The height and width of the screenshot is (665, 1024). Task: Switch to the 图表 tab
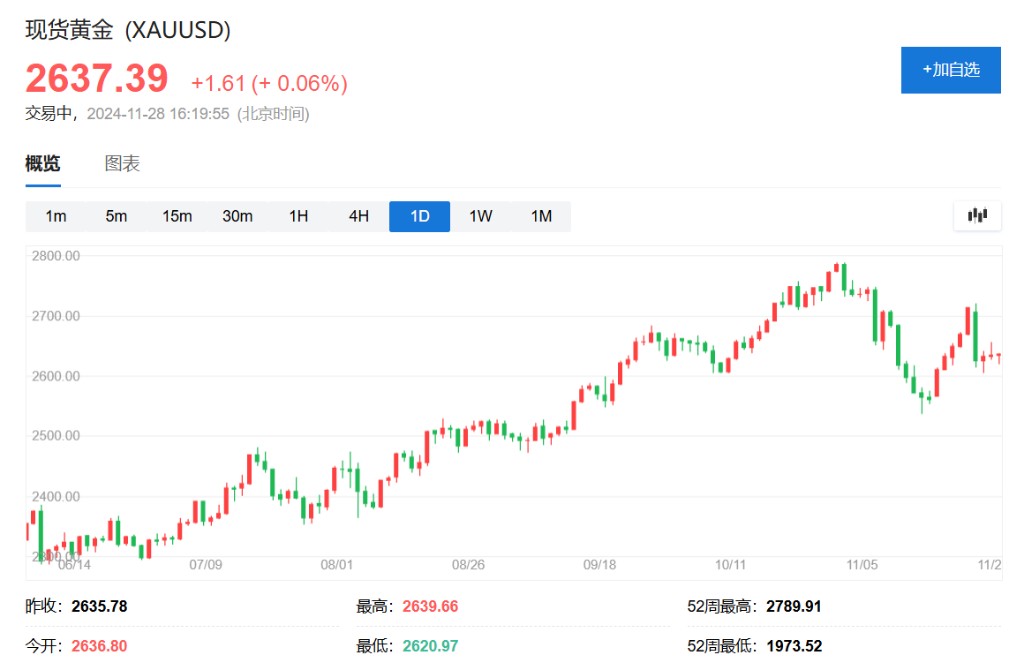pos(122,163)
